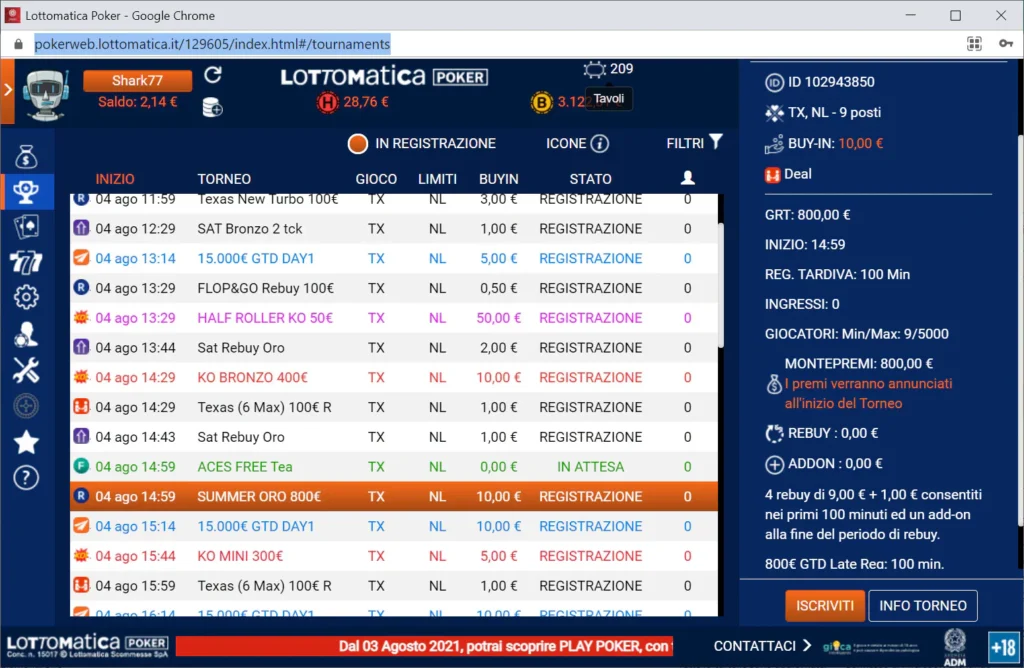Select Sat Rebuy Oro at 14:43
Viewport: 1024px width, 668px height.
click(x=394, y=437)
